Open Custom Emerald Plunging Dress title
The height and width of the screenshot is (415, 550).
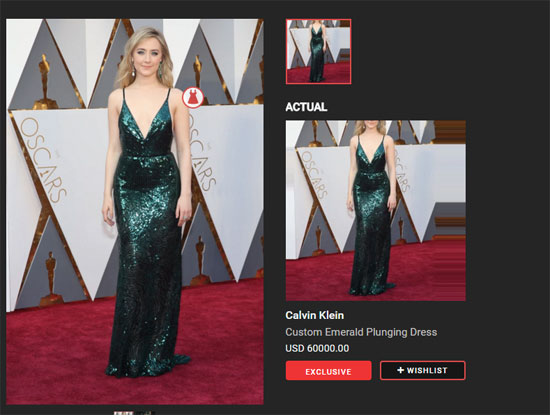[361, 332]
